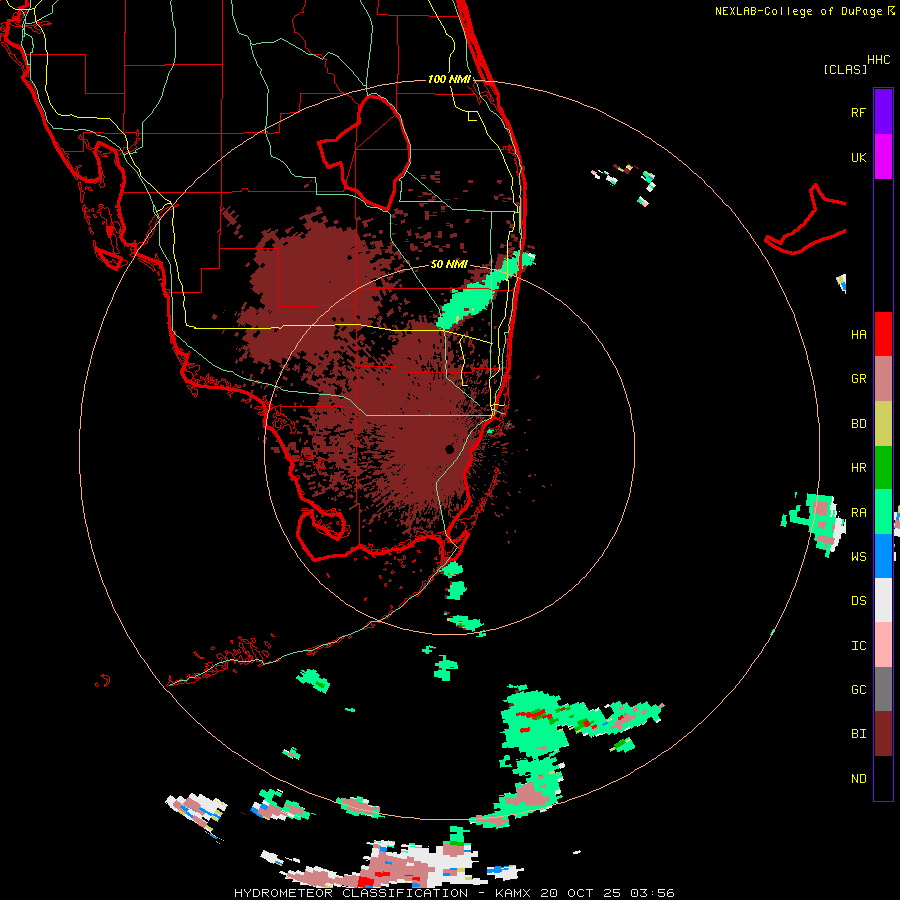The height and width of the screenshot is (900, 900).
Task: Click the HR dark green legend swatch
Action: 883,468
